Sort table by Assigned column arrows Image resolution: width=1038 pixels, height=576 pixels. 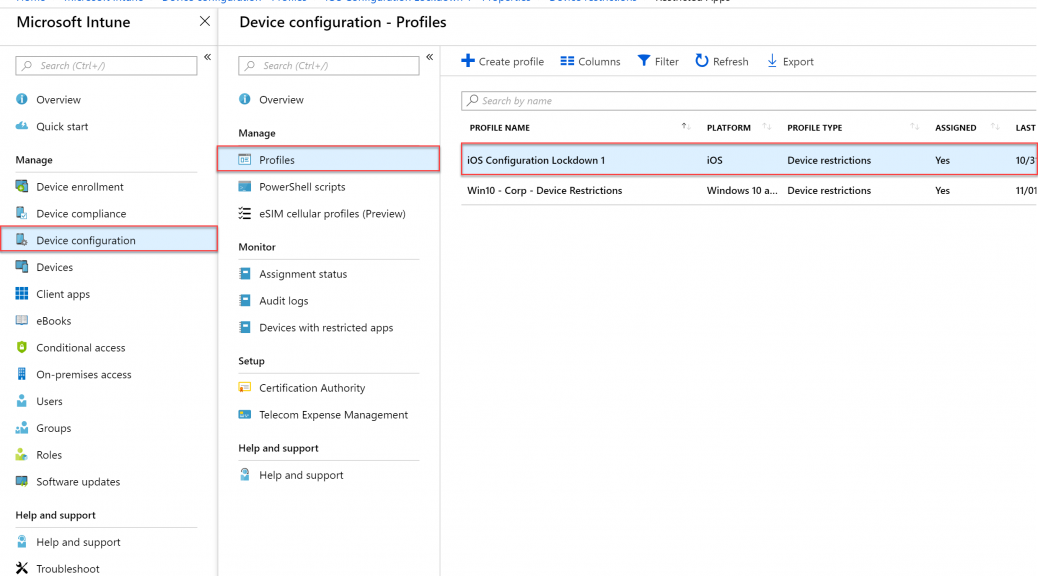tap(995, 126)
